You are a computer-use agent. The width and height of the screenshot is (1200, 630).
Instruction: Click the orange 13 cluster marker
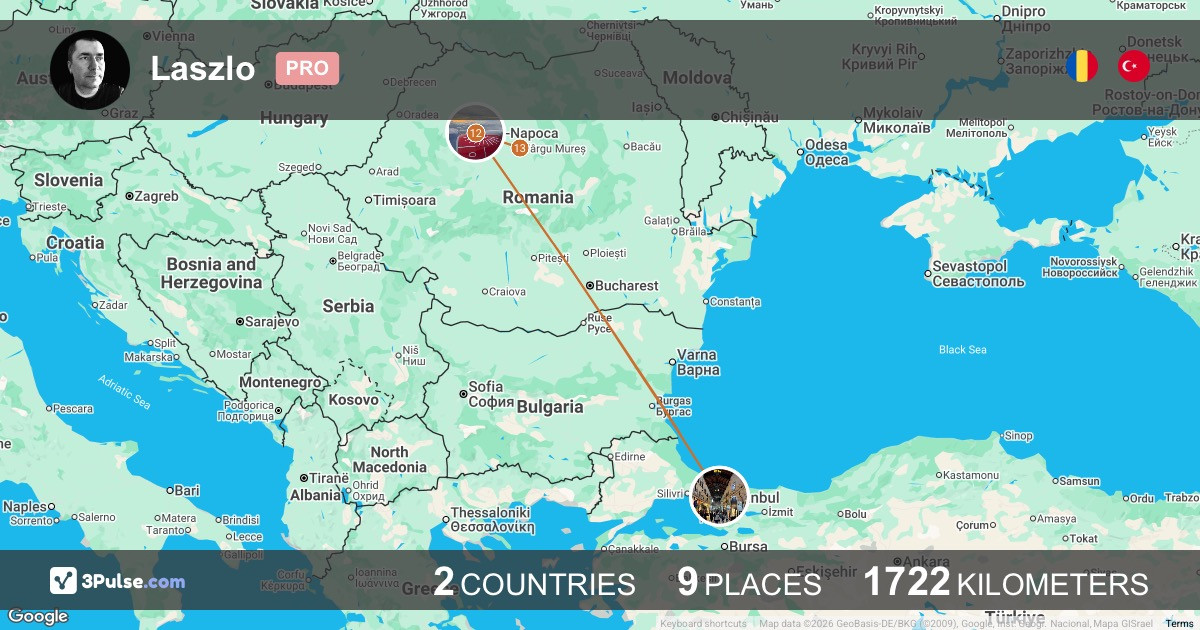(x=519, y=148)
